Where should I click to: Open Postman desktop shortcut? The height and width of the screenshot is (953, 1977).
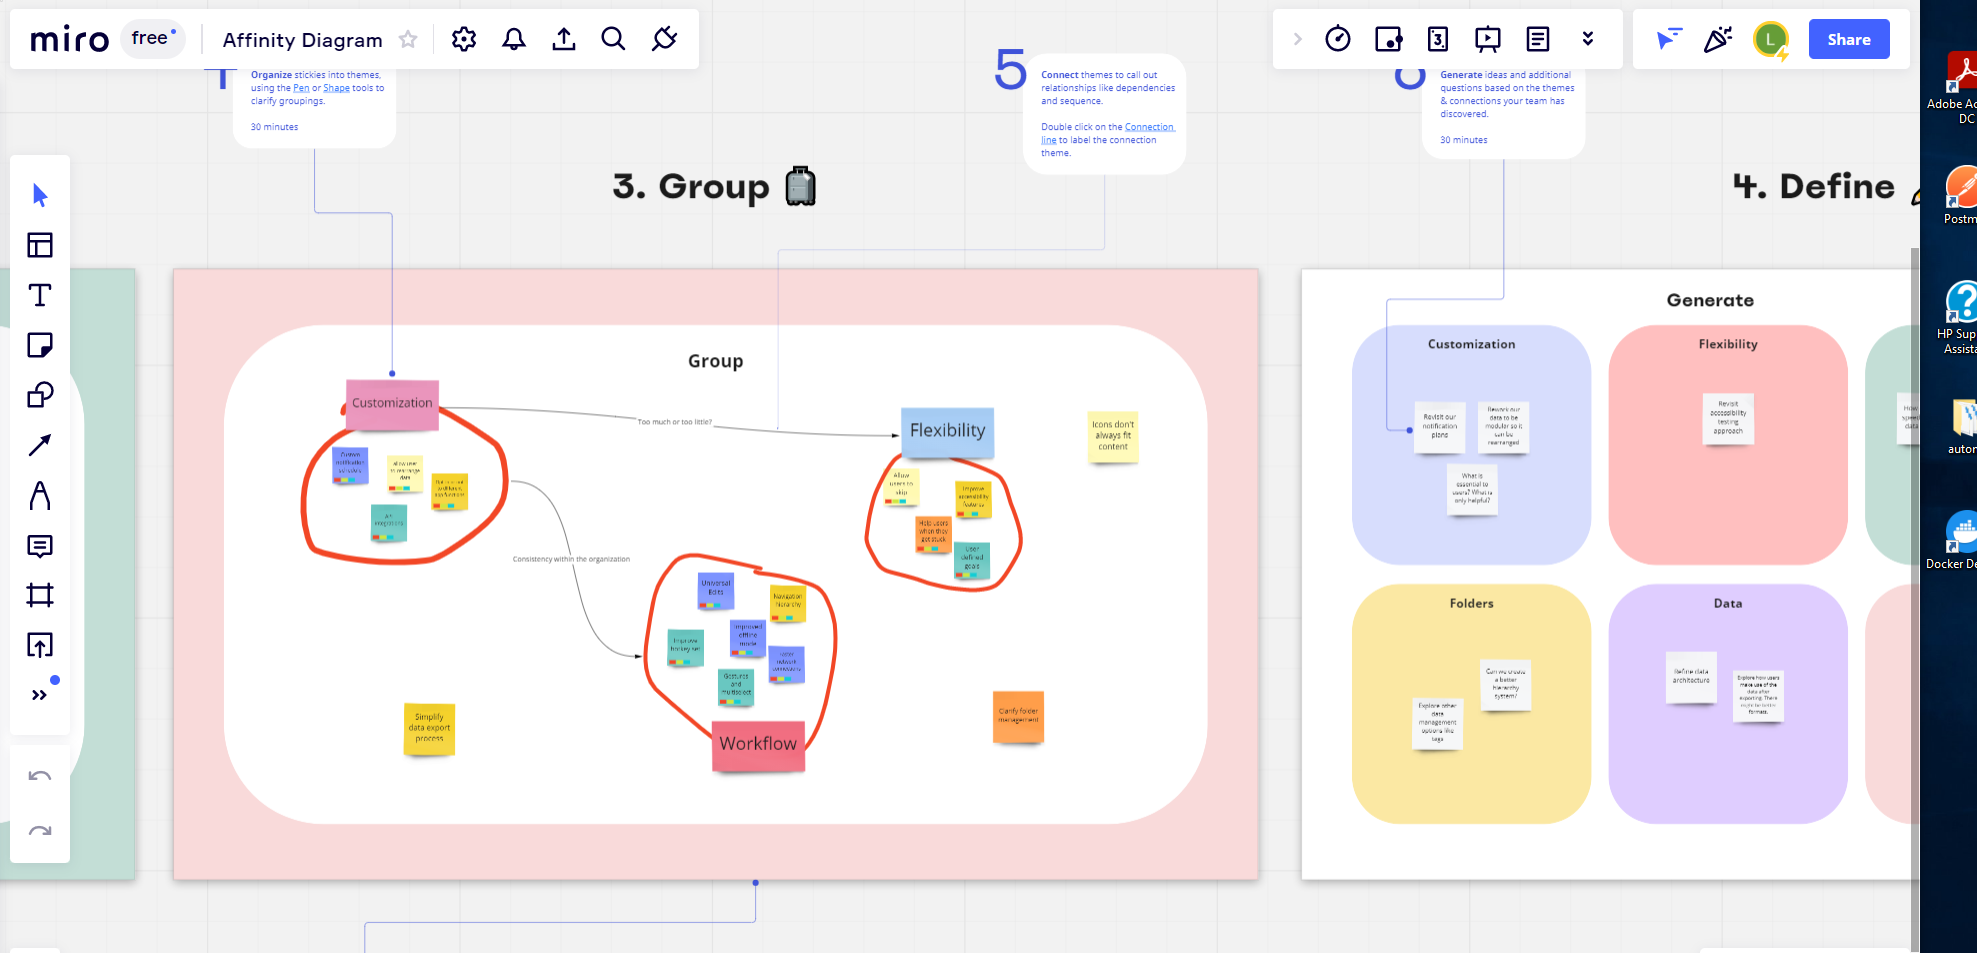1961,195
